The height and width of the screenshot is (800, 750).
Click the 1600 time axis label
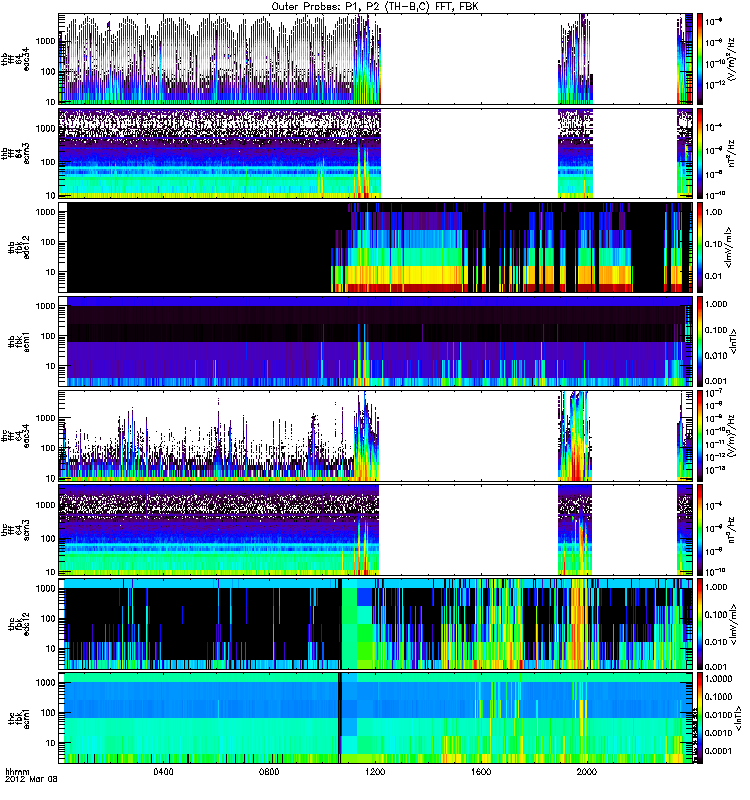click(481, 772)
